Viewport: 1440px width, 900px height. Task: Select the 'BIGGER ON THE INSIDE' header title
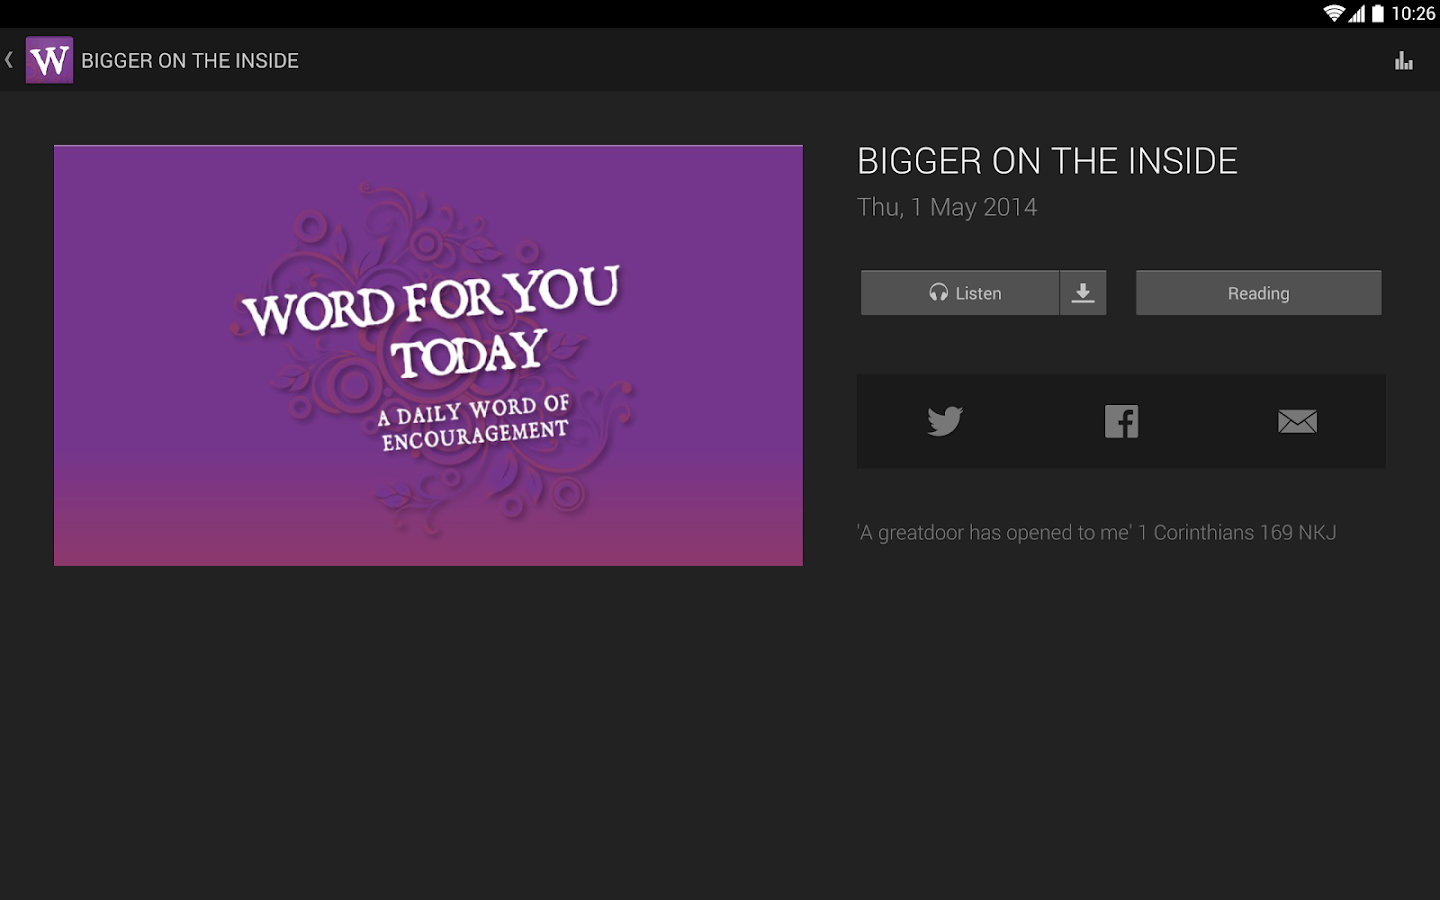point(190,61)
